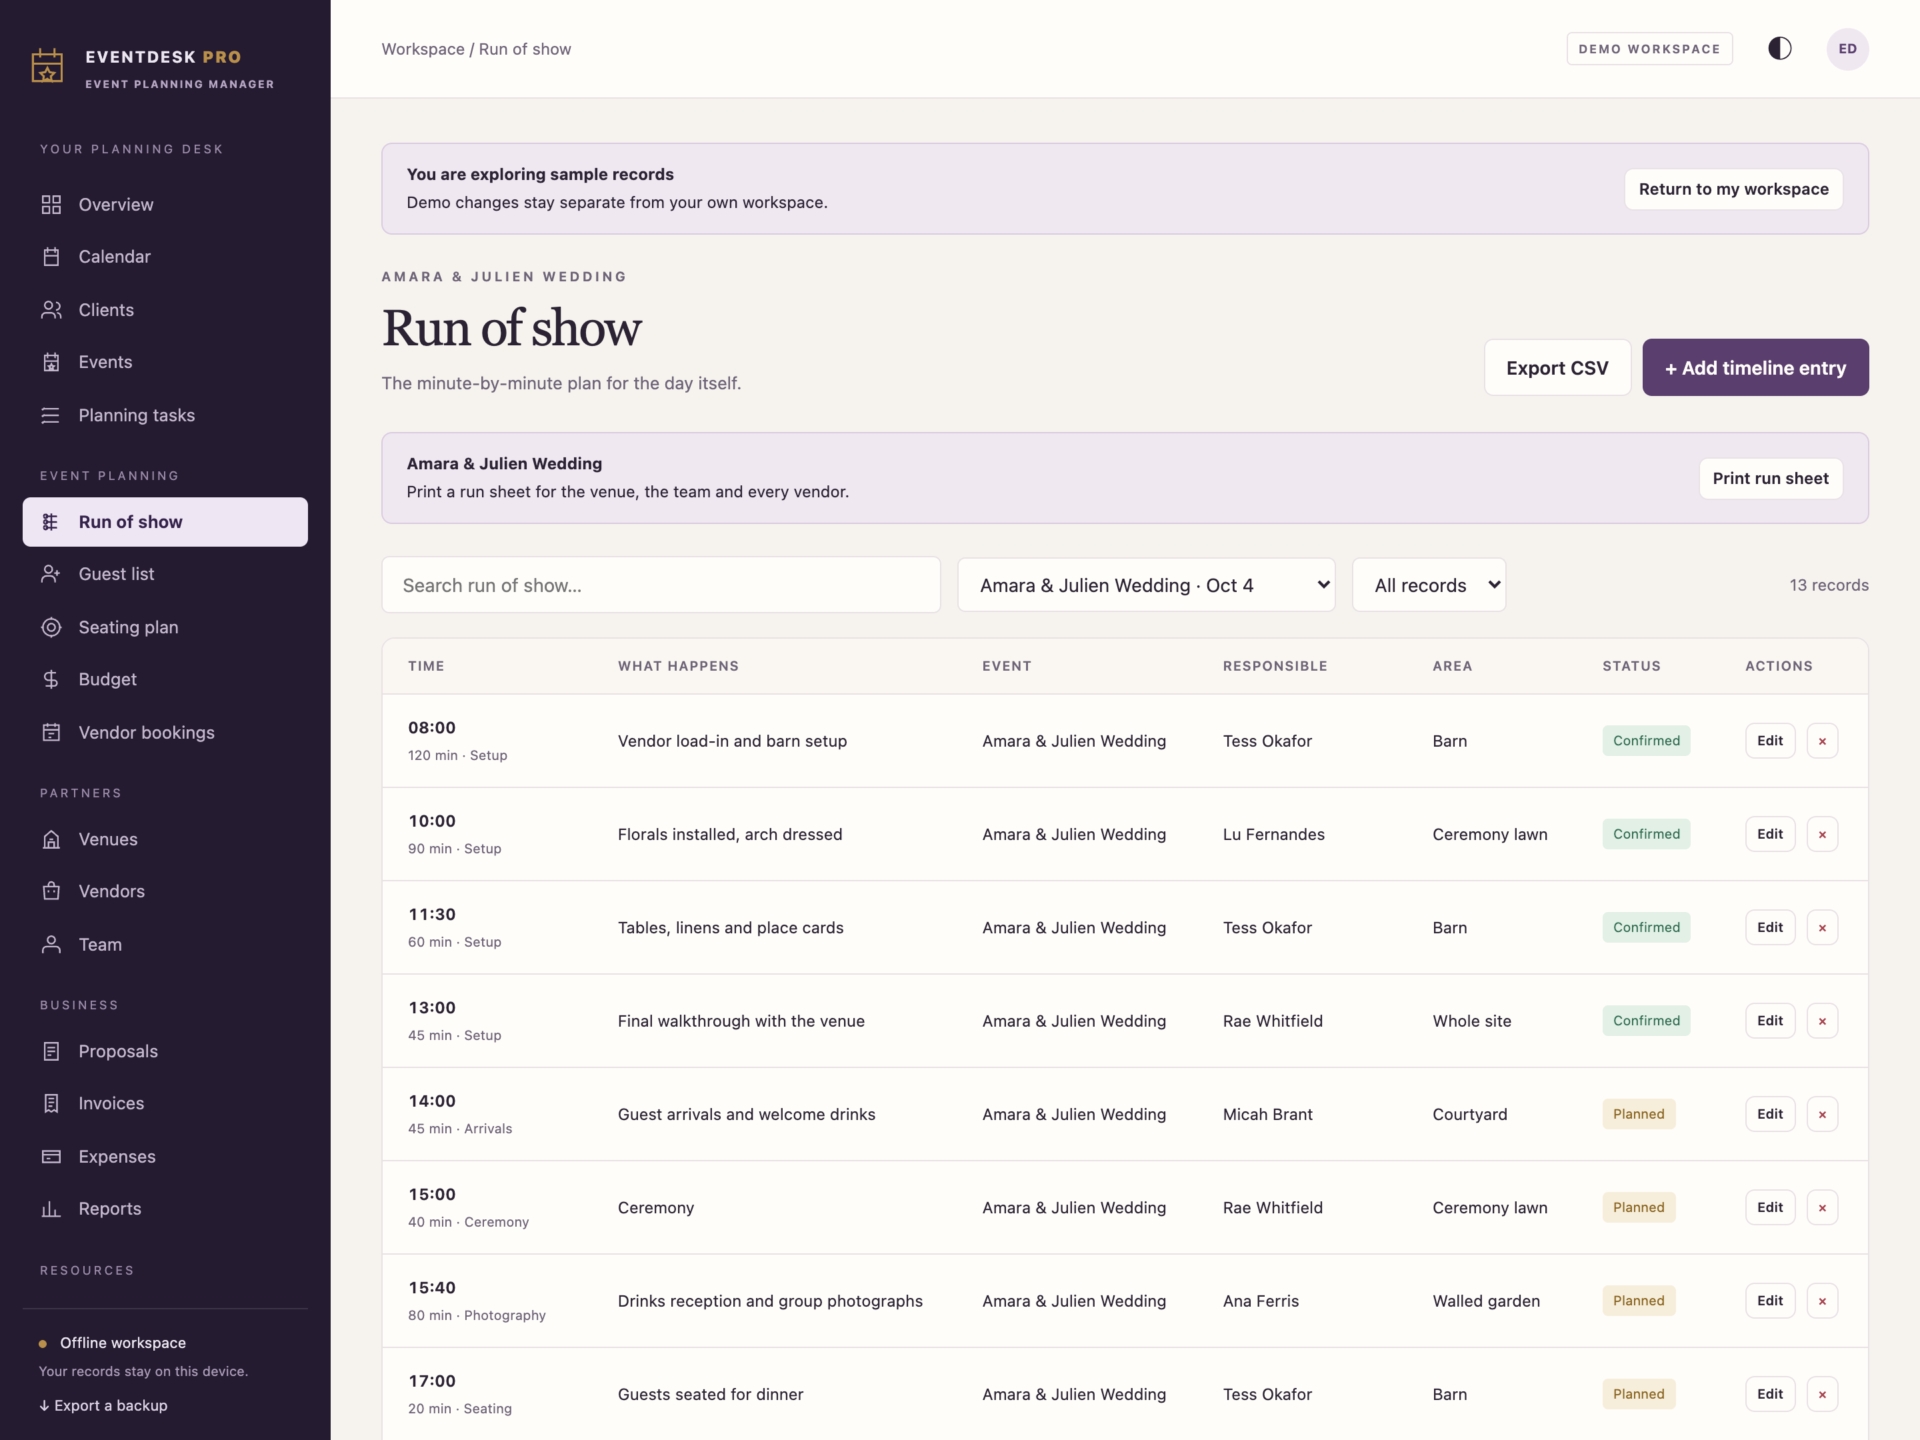Click the Confirmed status of 11:30 row
The image size is (1920, 1440).
point(1646,928)
